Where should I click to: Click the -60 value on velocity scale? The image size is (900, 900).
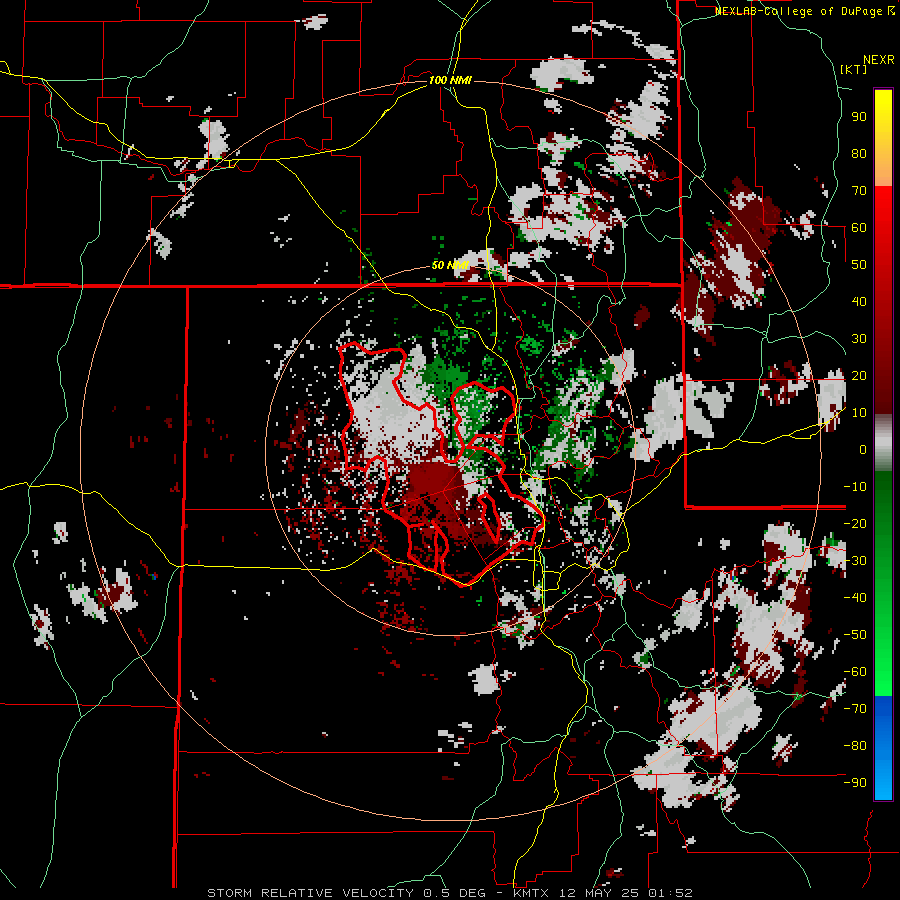(x=855, y=672)
